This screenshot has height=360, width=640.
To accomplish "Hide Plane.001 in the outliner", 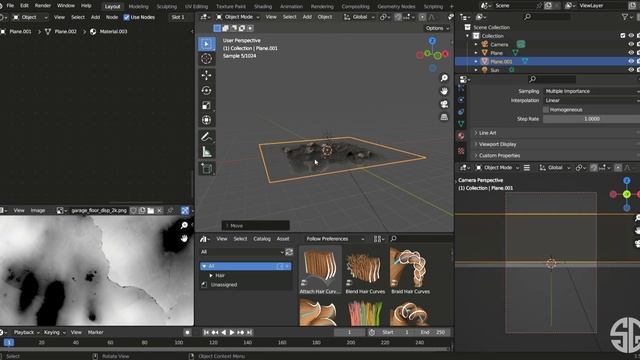I will [x=631, y=61].
